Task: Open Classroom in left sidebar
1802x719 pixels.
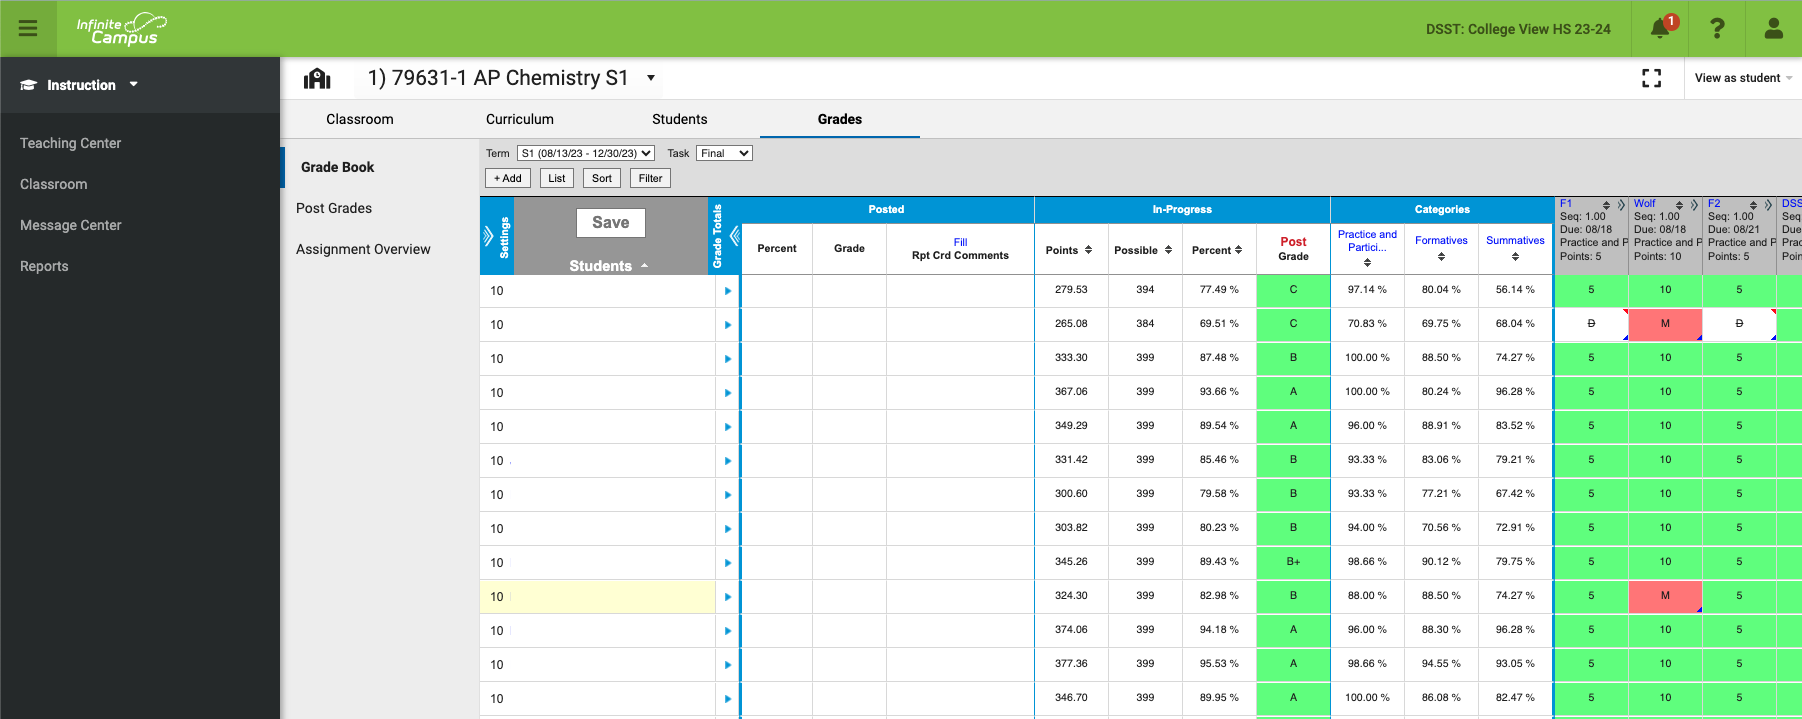Action: click(53, 184)
